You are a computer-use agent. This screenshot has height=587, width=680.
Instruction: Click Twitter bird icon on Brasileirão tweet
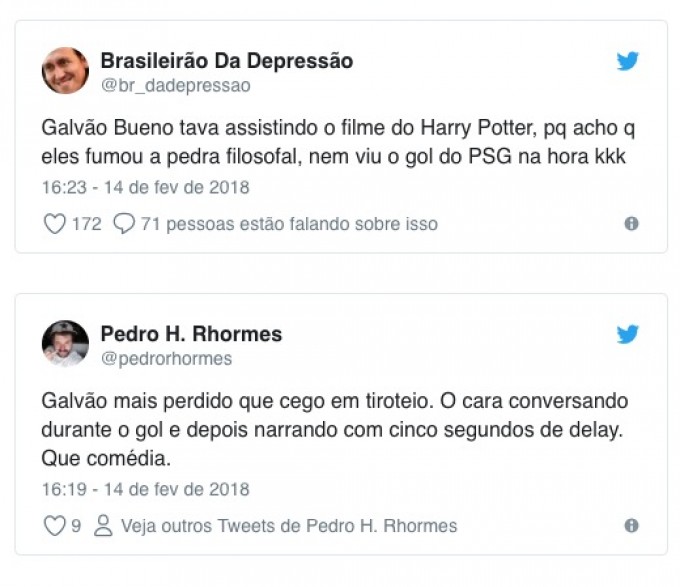(x=627, y=61)
